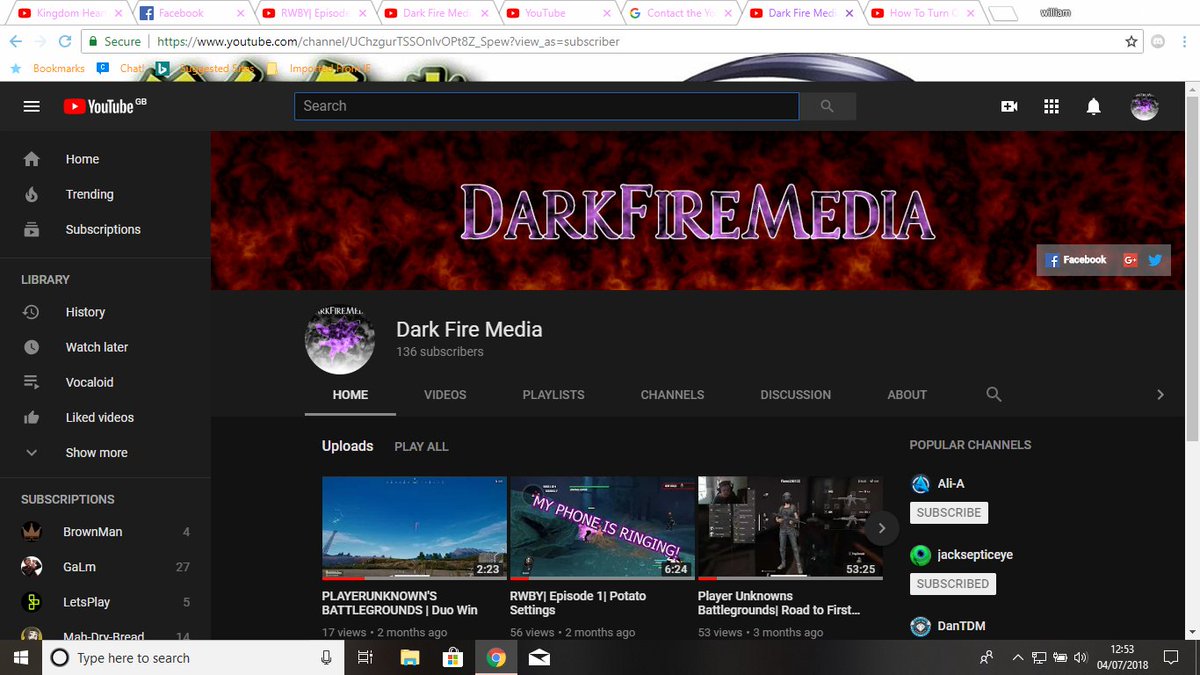Viewport: 1200px width, 675px height.
Task: Open Windows Start menu
Action: coord(19,657)
